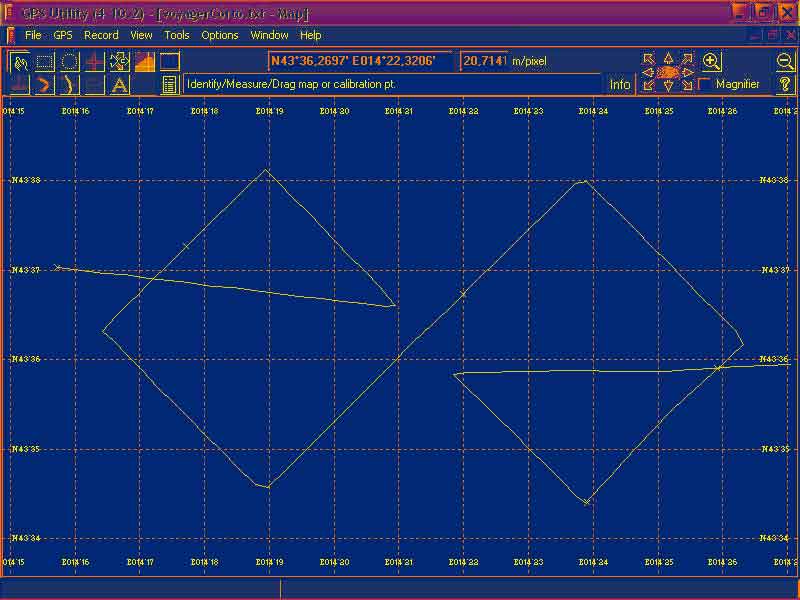The width and height of the screenshot is (800, 600).
Task: Pan map up with the up arrow
Action: pyautogui.click(x=669, y=58)
